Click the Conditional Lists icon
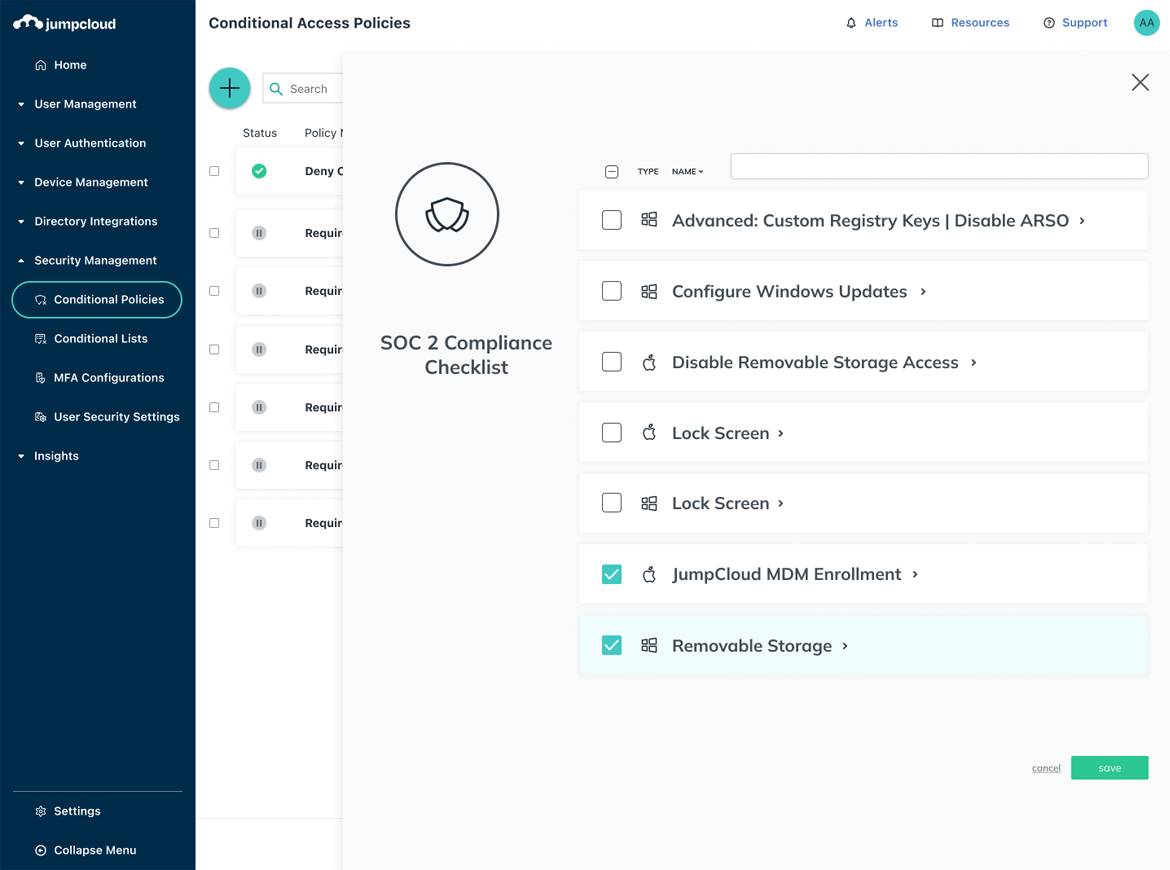 (41, 339)
